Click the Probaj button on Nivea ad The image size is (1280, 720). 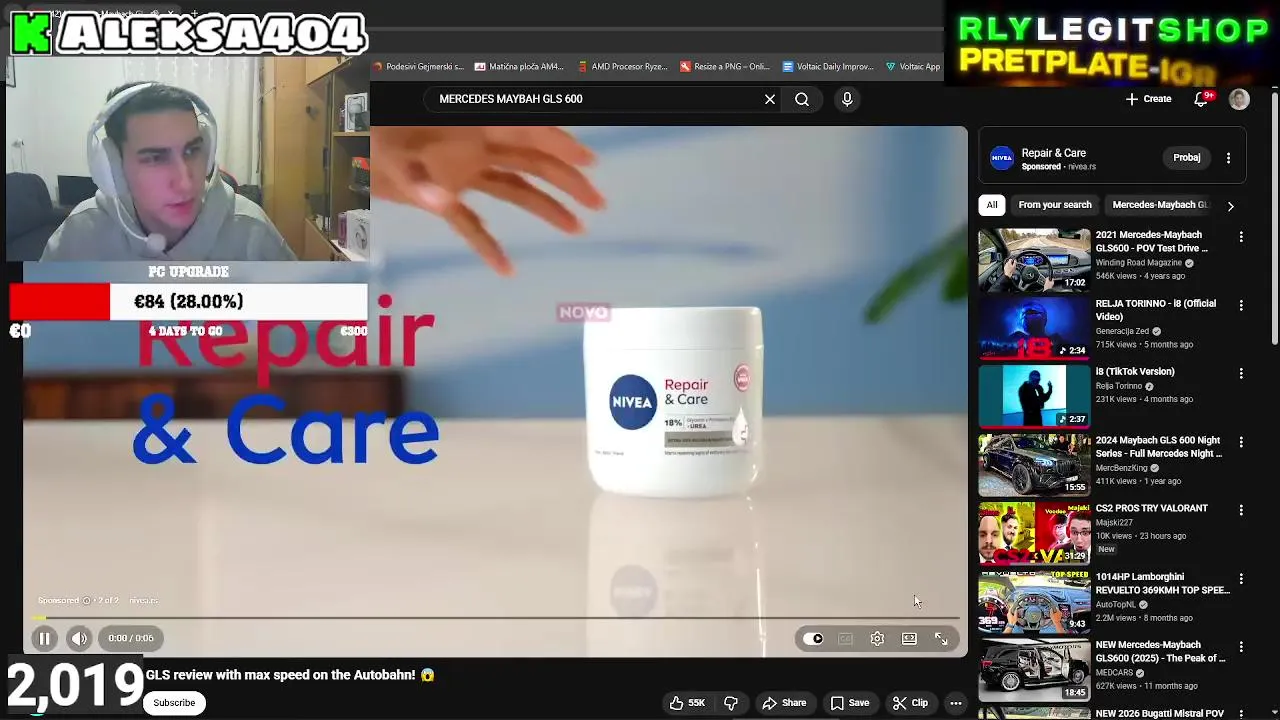pos(1187,157)
